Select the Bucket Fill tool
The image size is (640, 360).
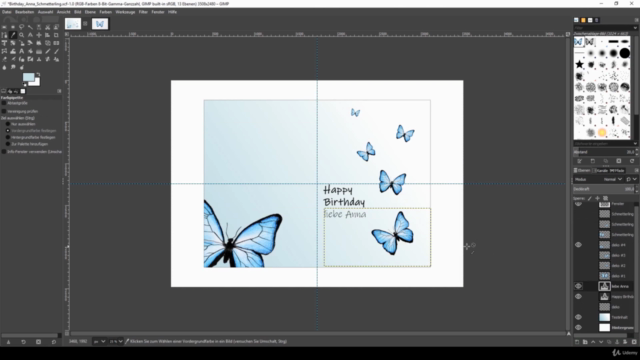point(30,51)
